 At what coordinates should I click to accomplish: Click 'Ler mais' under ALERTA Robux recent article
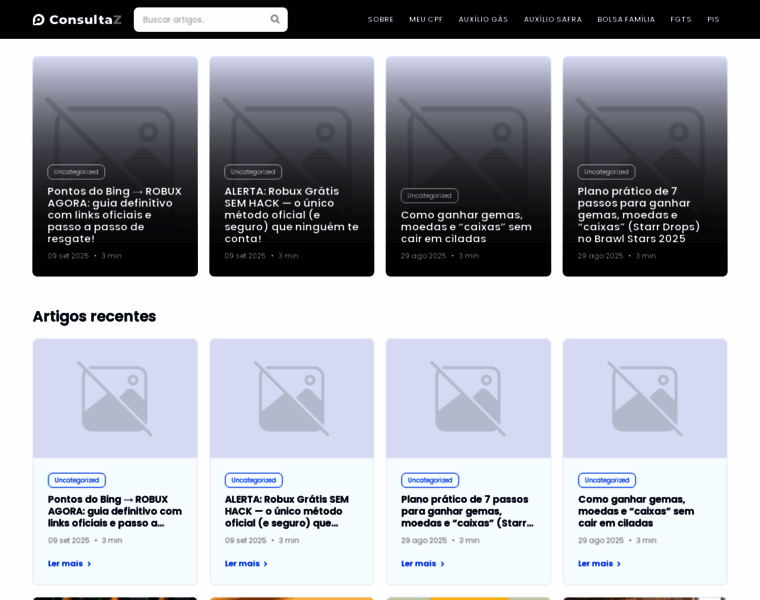pos(246,563)
